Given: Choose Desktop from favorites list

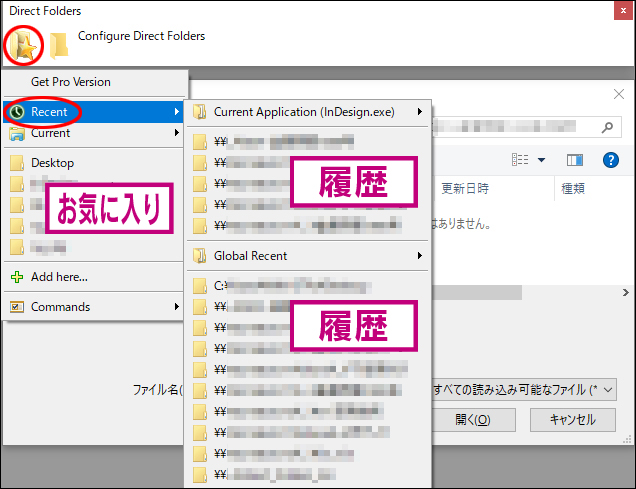Looking at the screenshot, I should (x=94, y=163).
